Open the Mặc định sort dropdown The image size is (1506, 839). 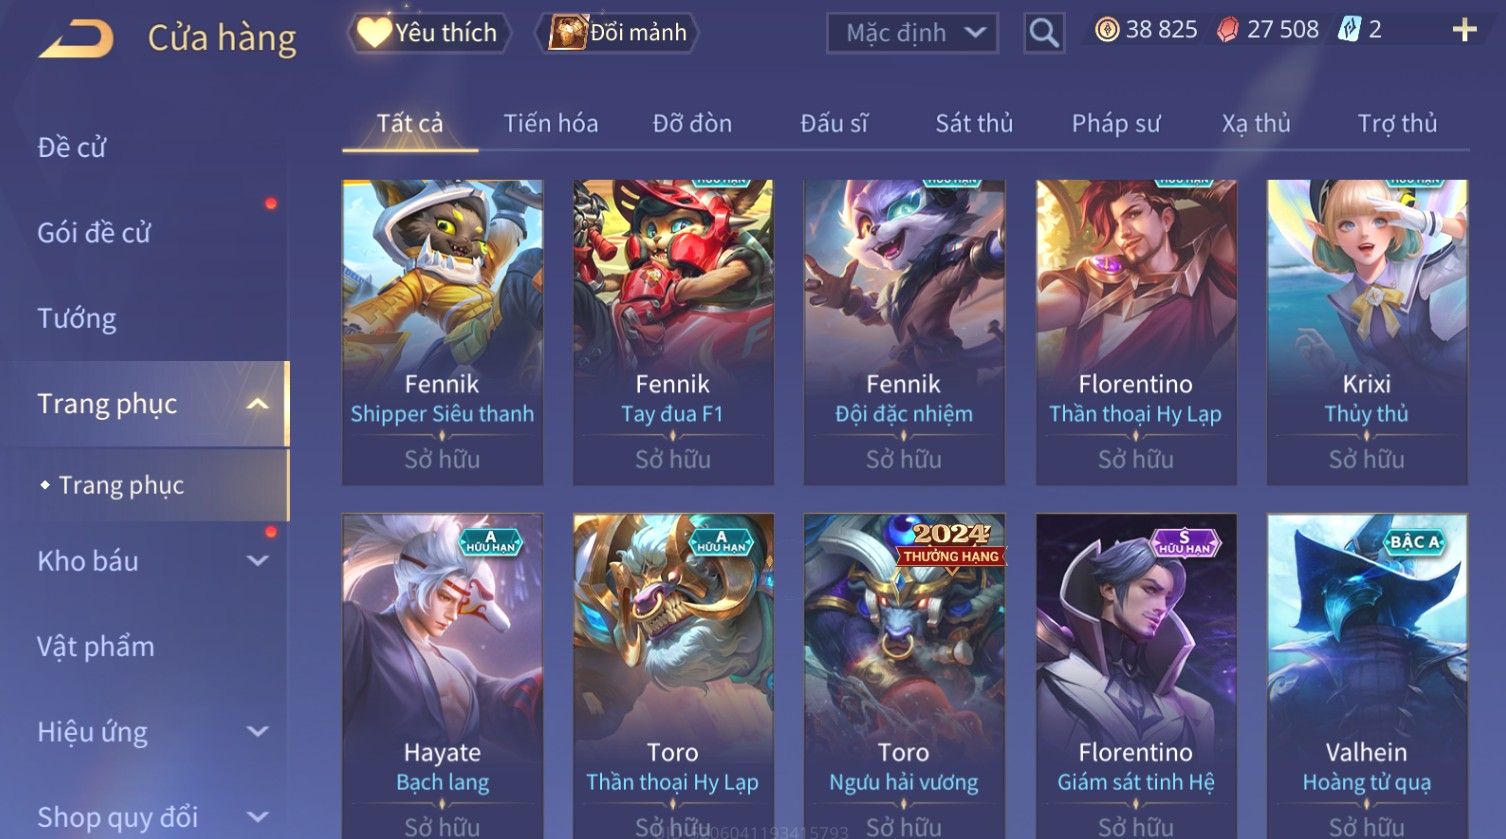912,33
